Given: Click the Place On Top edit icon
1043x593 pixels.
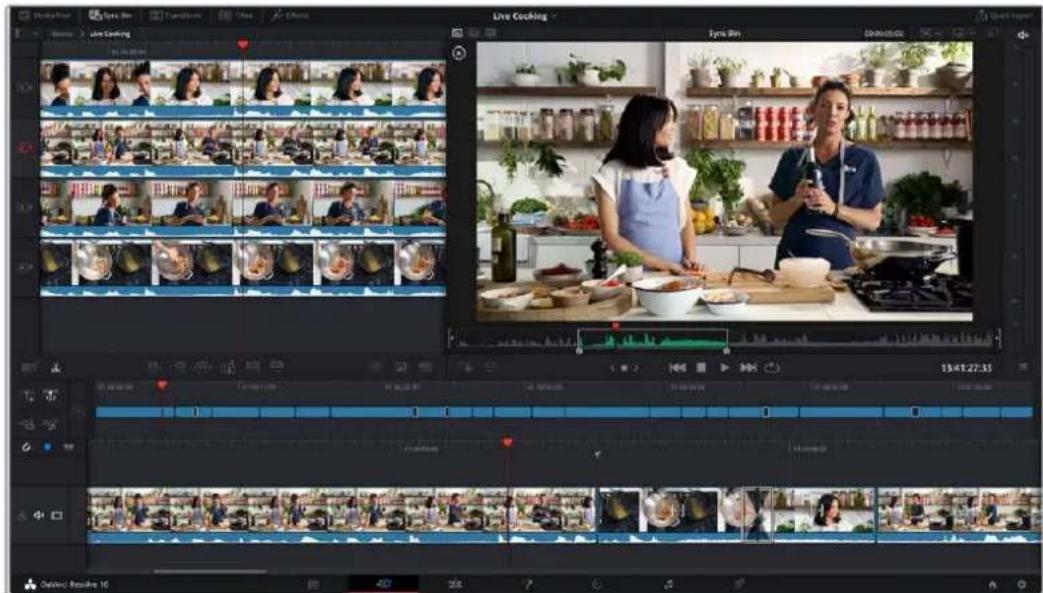Looking at the screenshot, I should click(253, 366).
